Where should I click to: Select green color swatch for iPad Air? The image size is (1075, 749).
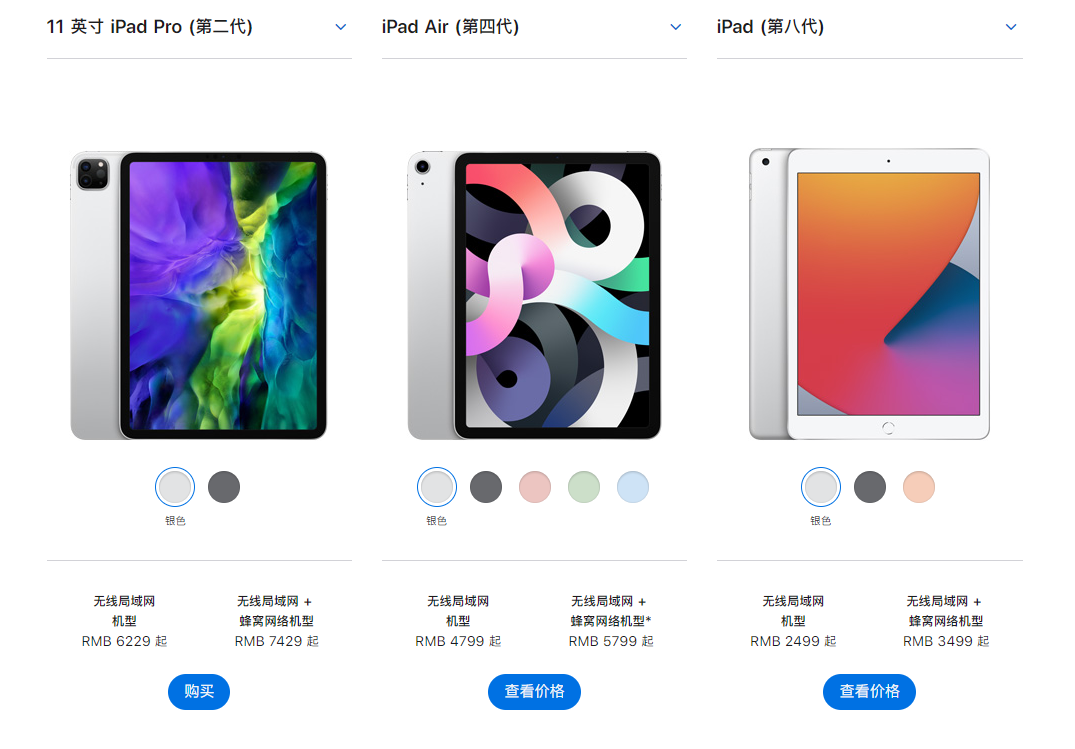click(584, 487)
